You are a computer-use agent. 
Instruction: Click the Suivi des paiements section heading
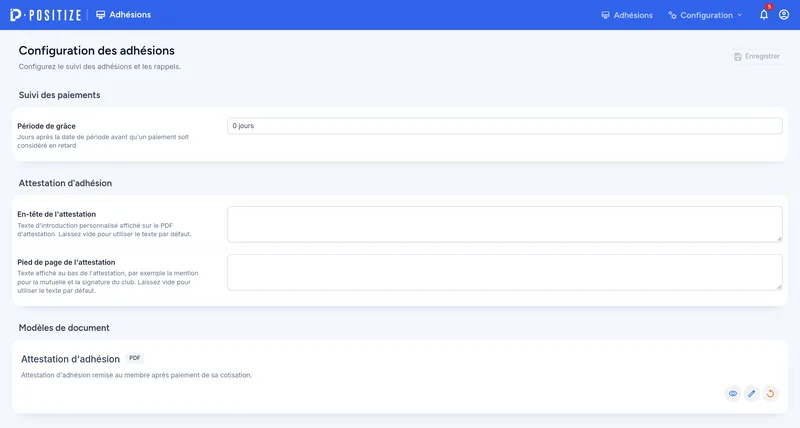coord(59,95)
